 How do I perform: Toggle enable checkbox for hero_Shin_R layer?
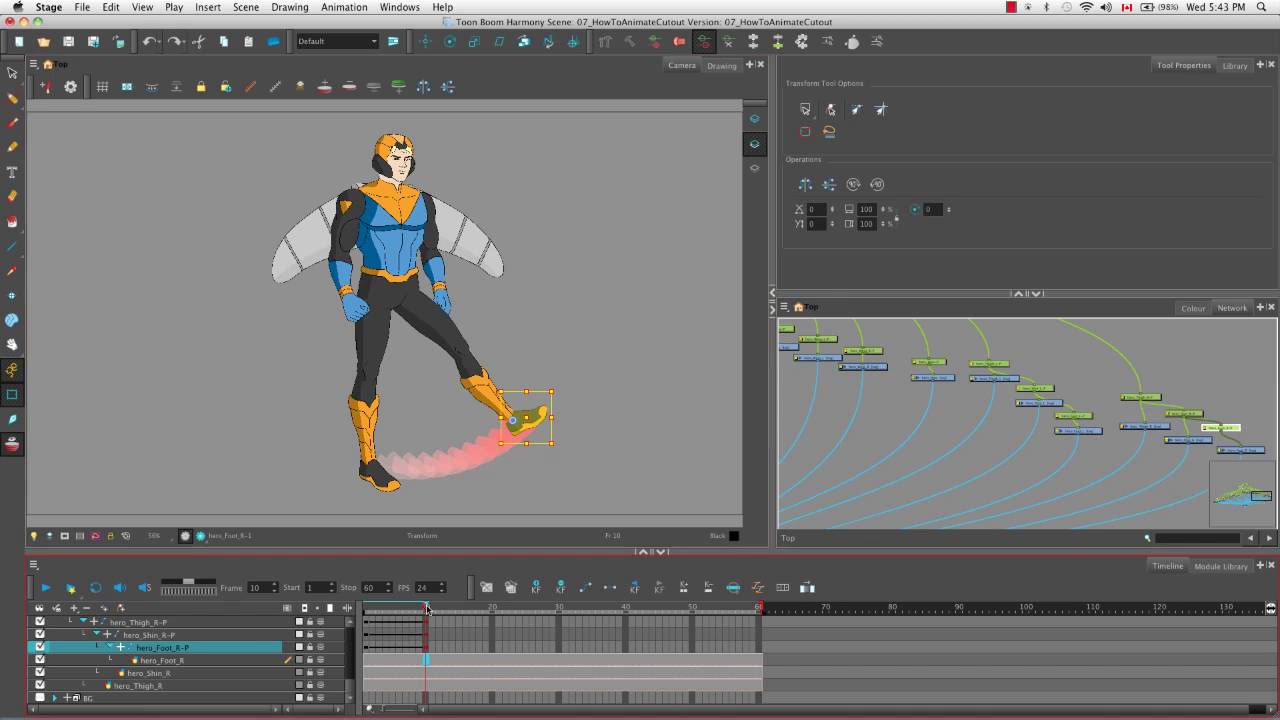[40, 673]
